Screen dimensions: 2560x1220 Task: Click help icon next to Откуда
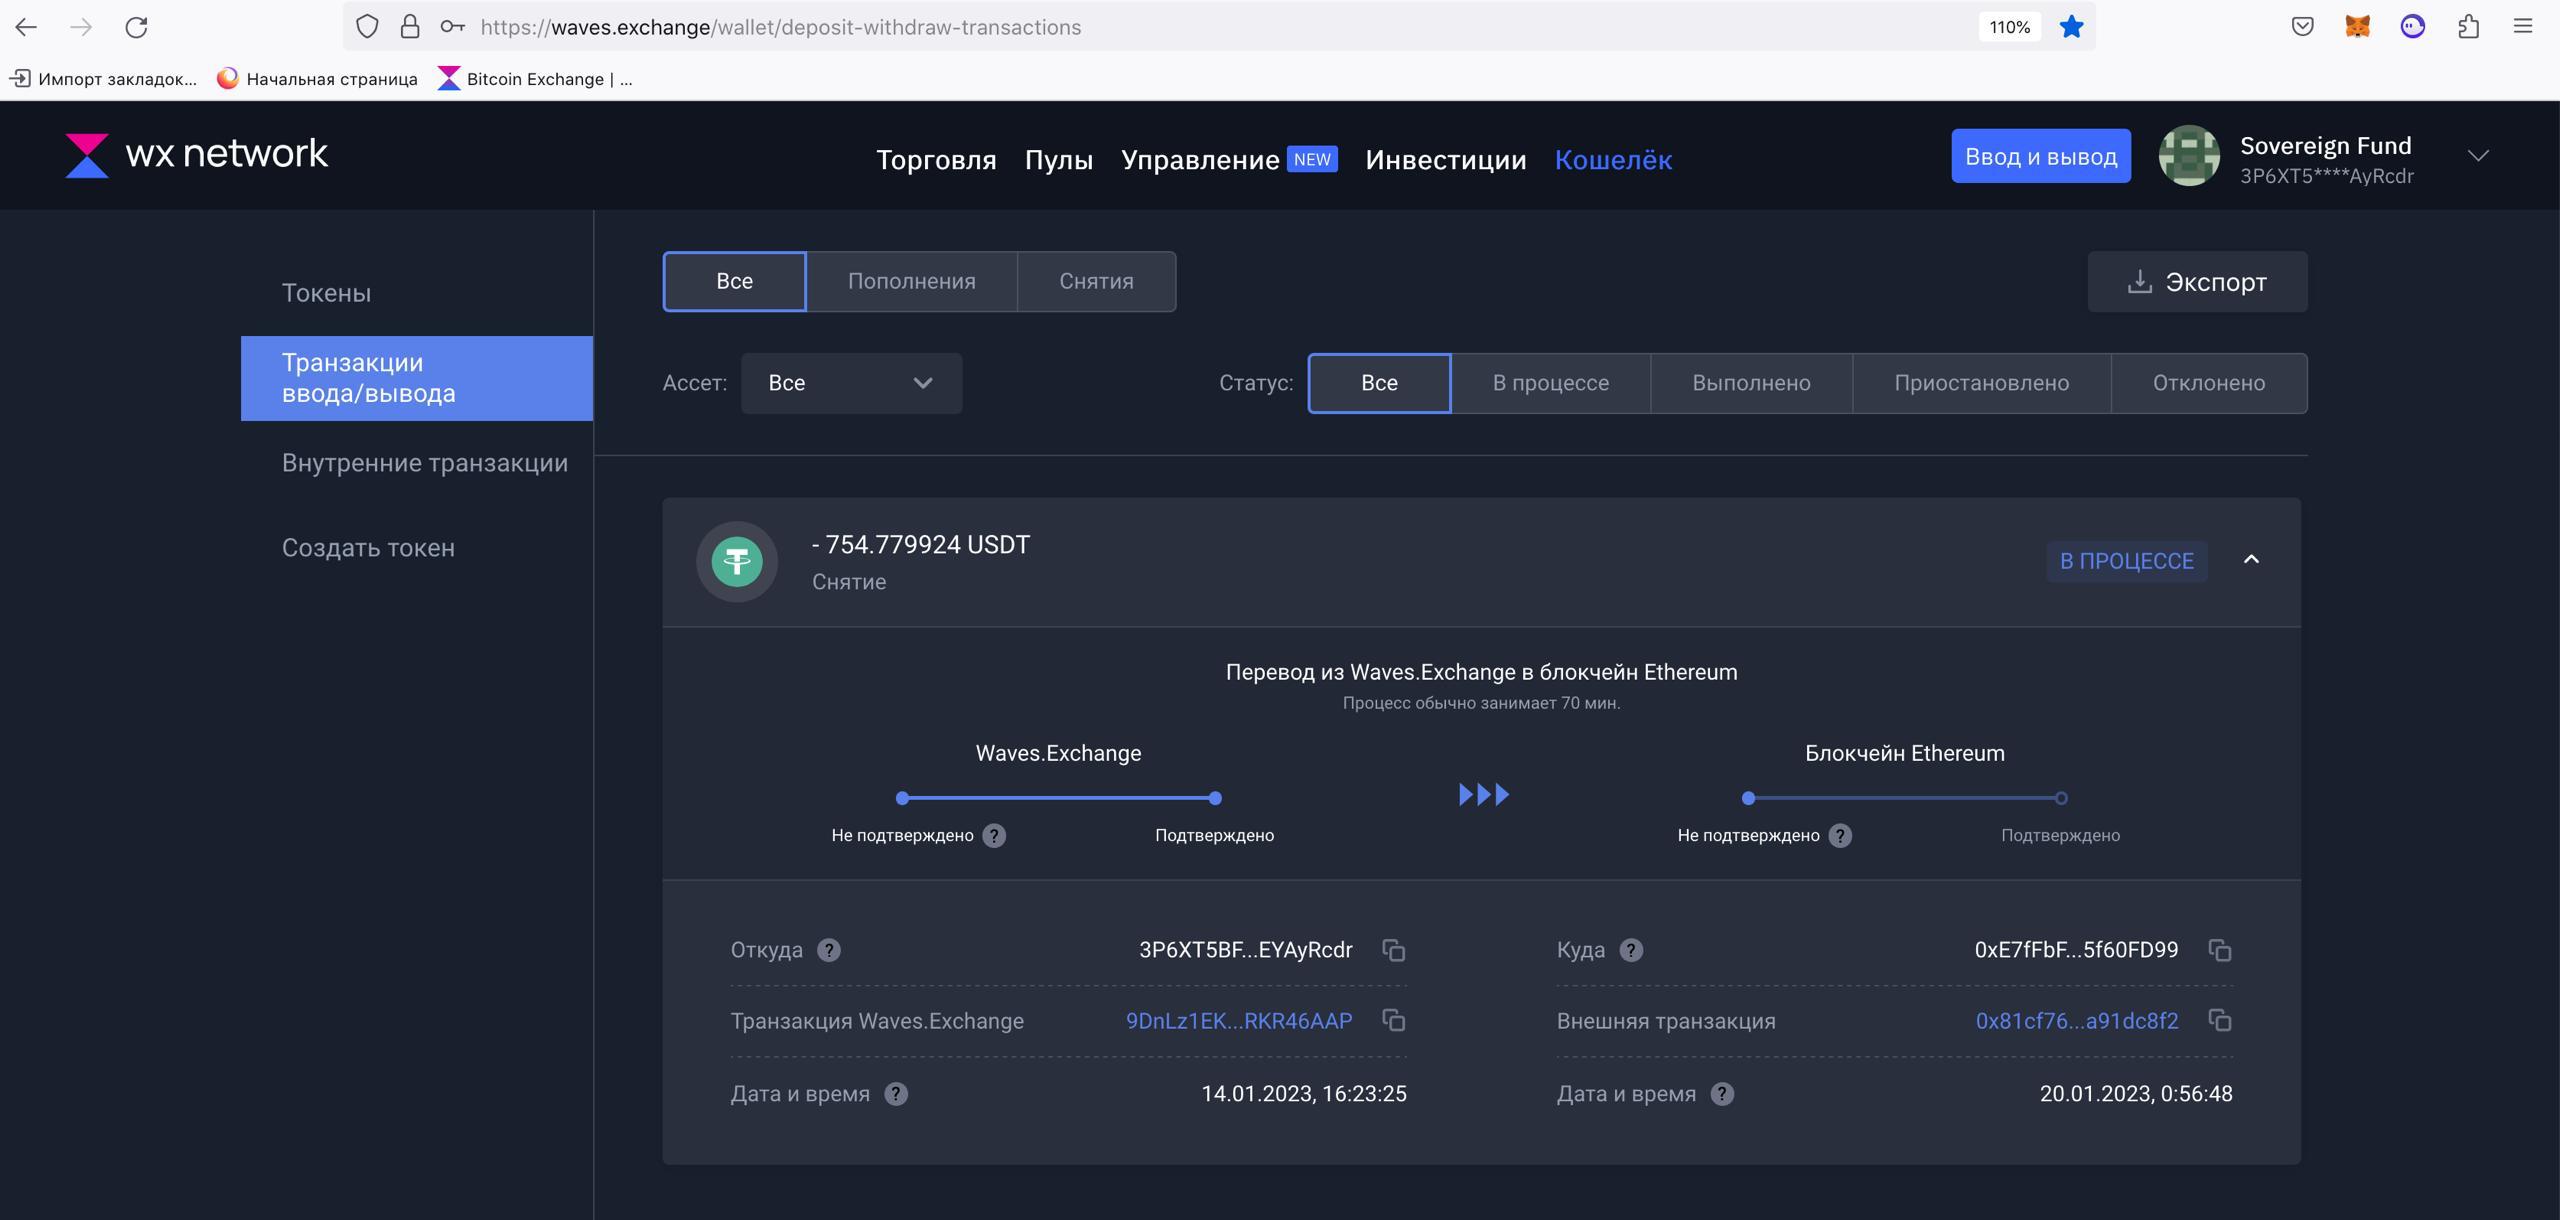coord(828,950)
